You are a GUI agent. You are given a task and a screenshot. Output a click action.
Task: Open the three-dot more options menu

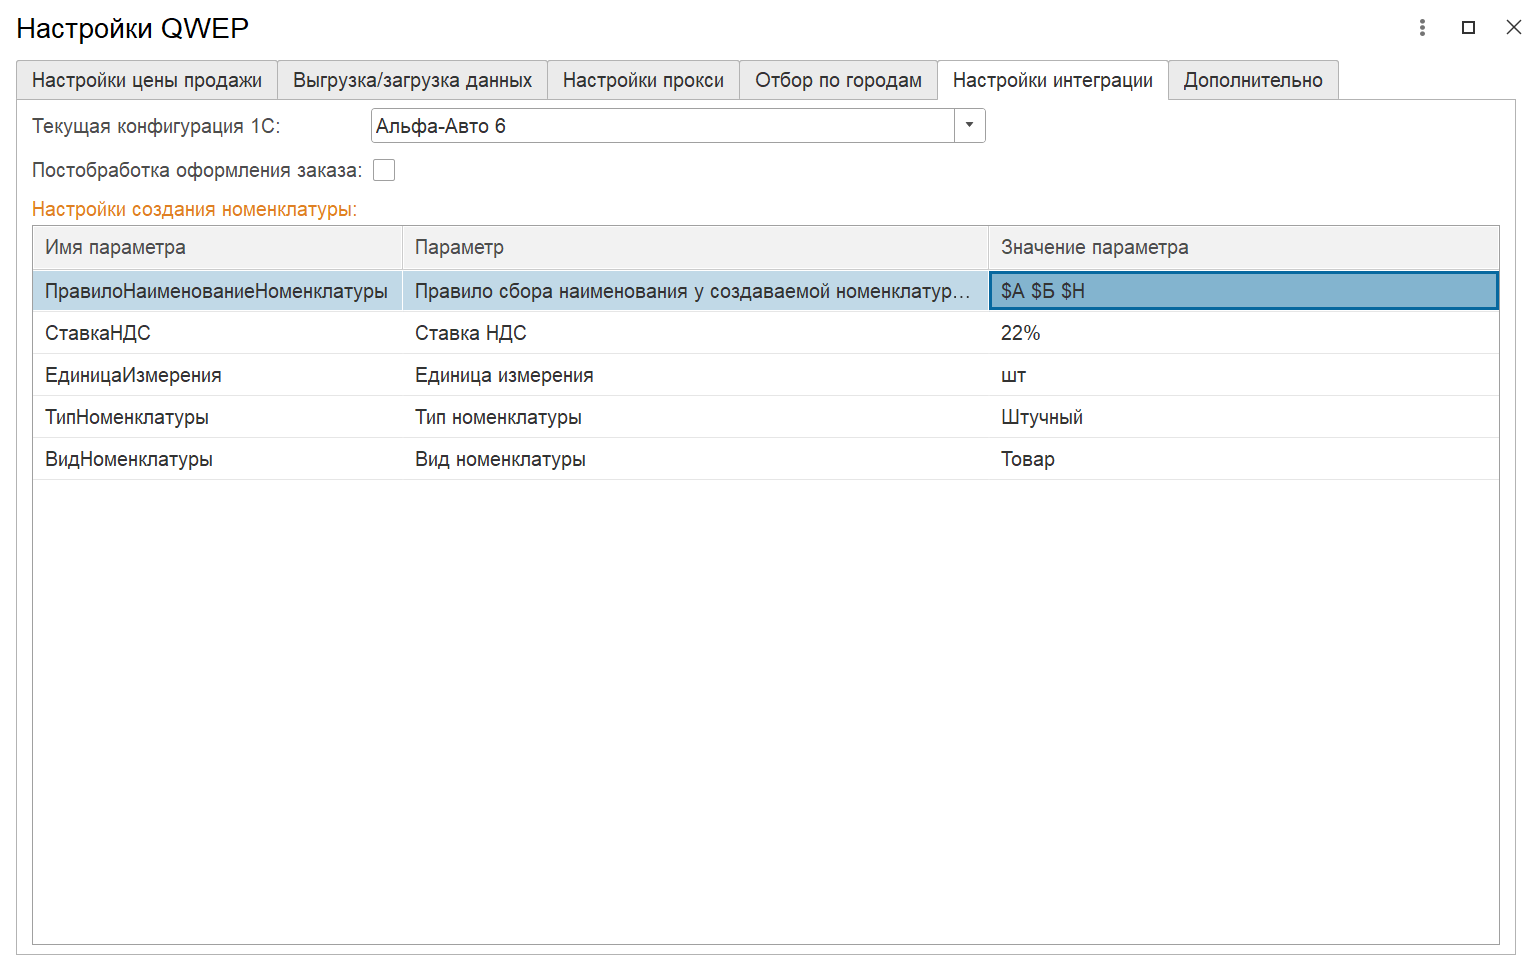1422,28
